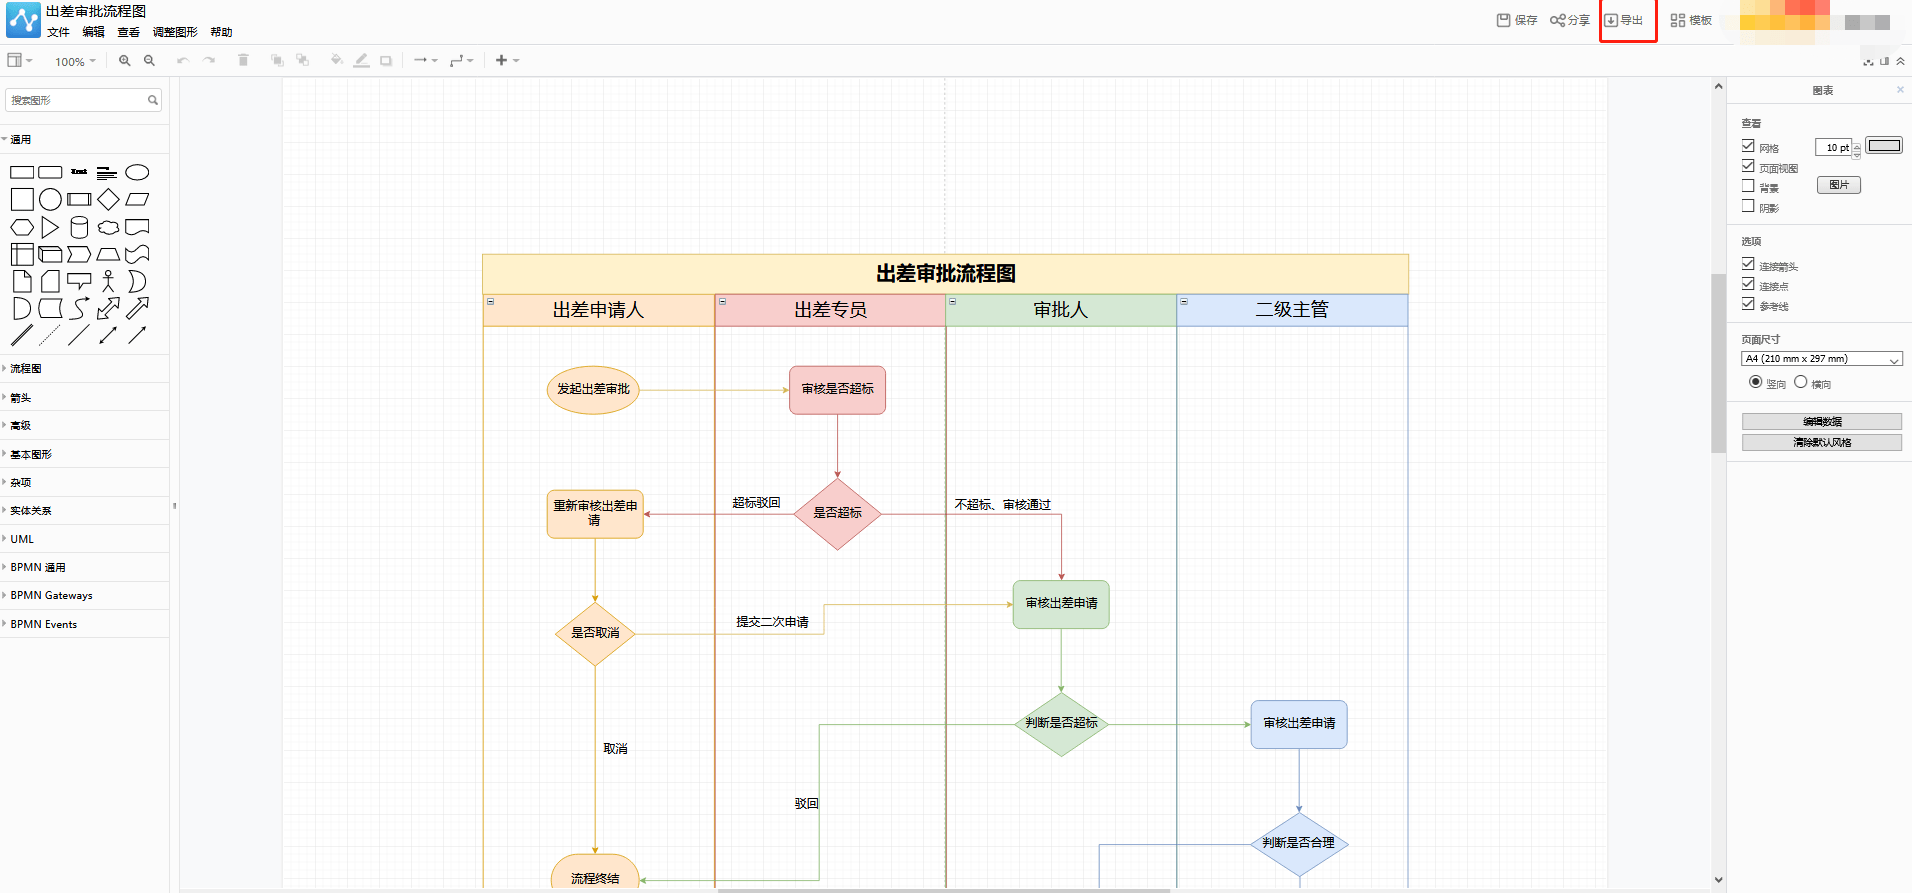This screenshot has width=1912, height=893.
Task: Select the 横向 landscape radio button
Action: tap(1800, 382)
